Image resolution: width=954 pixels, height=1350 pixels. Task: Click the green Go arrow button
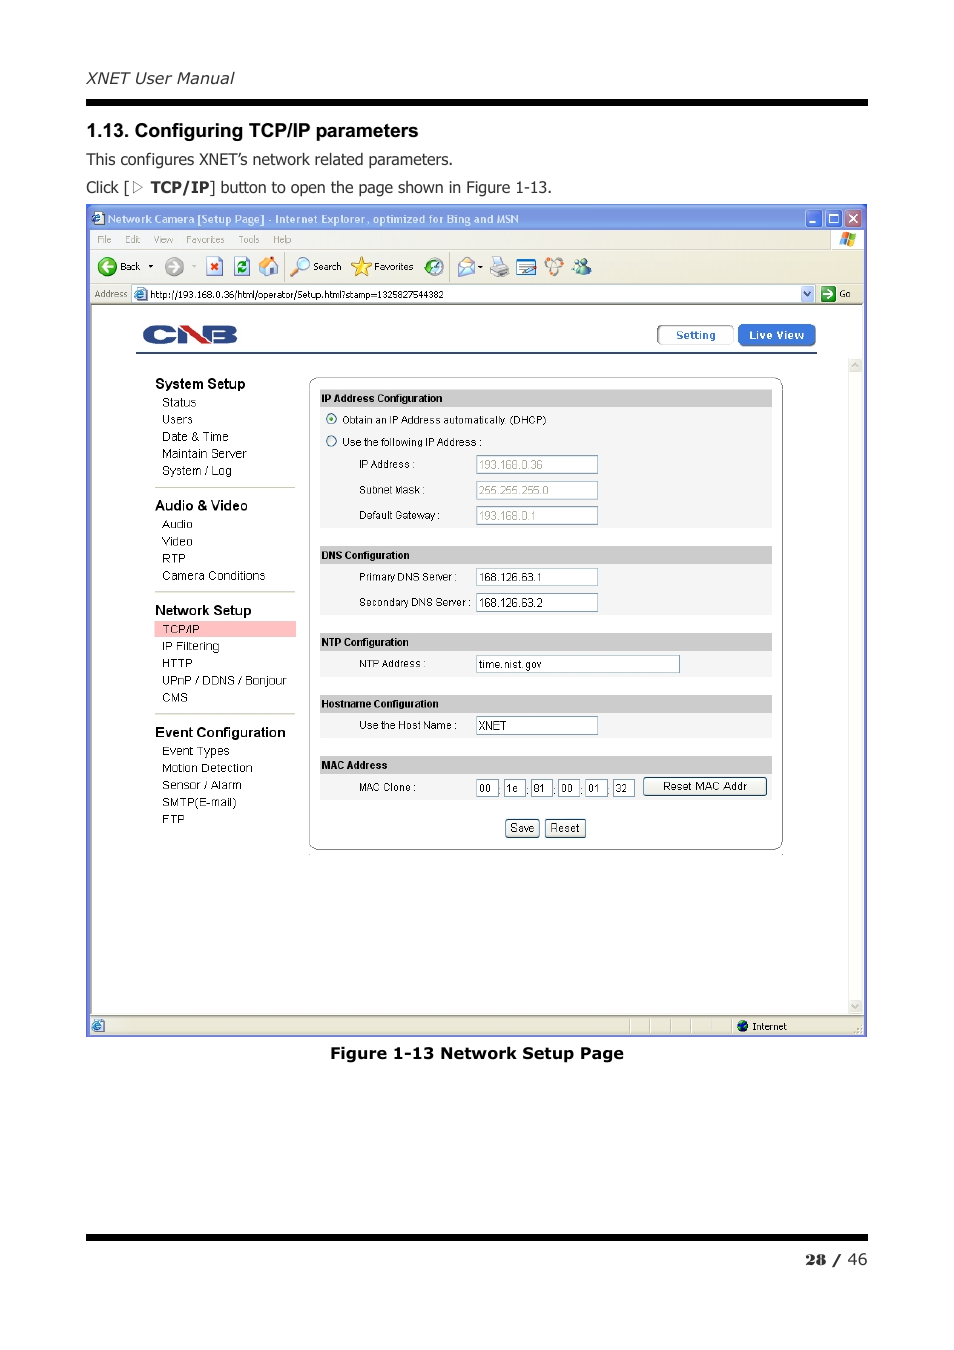pyautogui.click(x=828, y=294)
